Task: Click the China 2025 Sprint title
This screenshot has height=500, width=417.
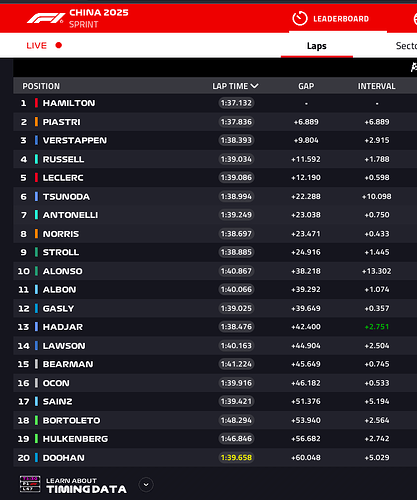Action: coord(99,18)
